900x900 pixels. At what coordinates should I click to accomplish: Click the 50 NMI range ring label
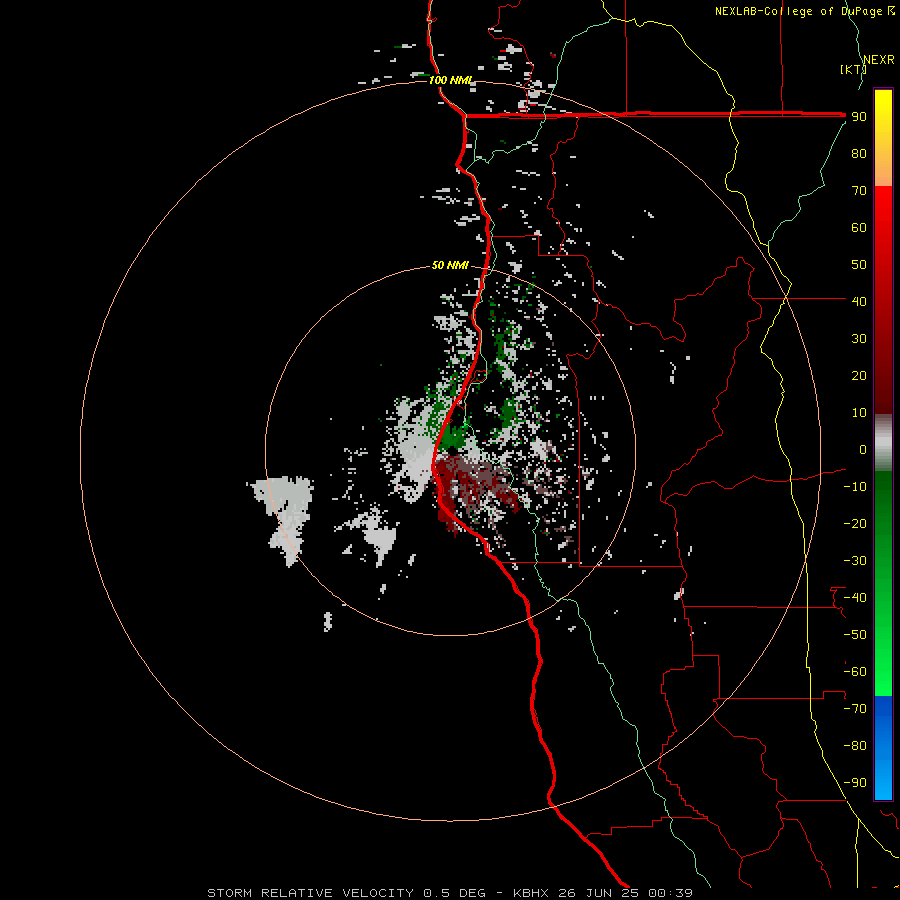coord(450,265)
